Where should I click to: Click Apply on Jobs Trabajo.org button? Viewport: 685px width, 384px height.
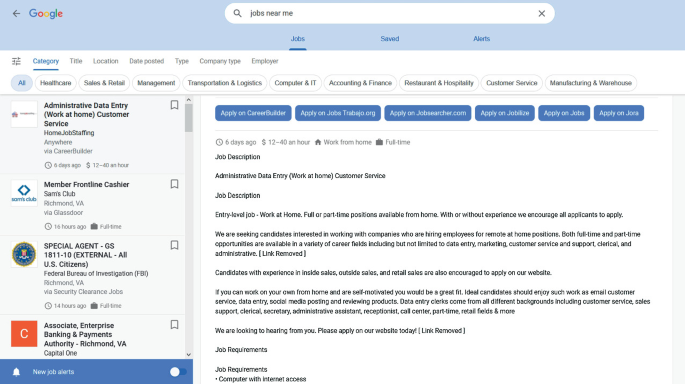[x=338, y=113]
